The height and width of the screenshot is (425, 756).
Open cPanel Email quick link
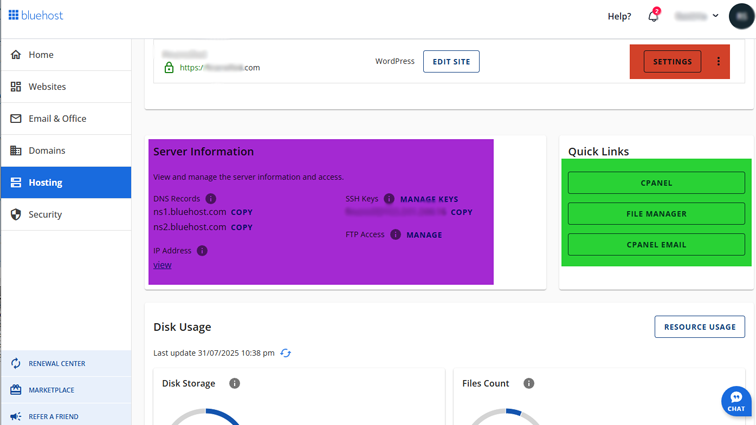pos(656,245)
